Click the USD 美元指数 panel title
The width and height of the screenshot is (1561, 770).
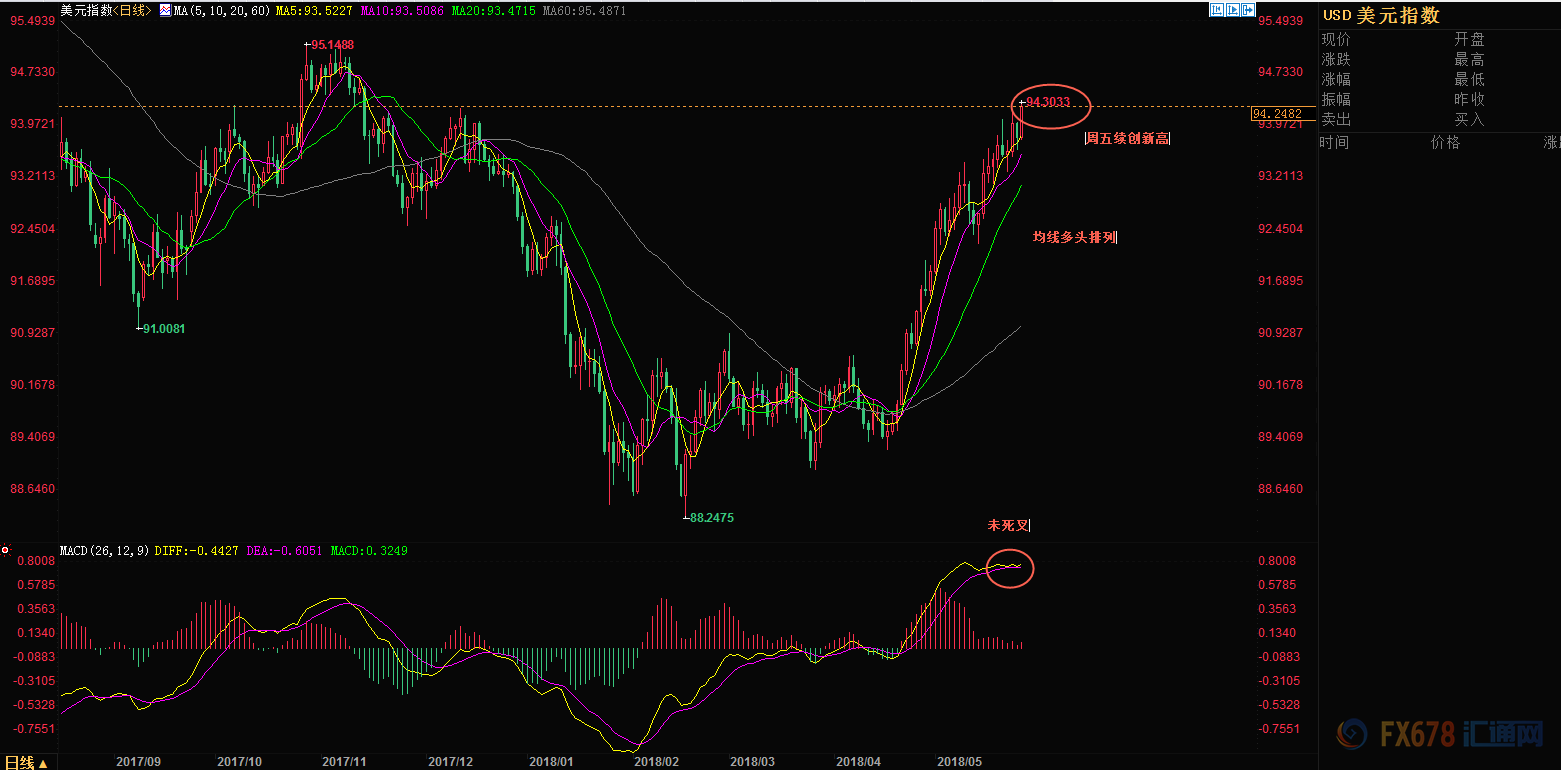click(x=1381, y=15)
